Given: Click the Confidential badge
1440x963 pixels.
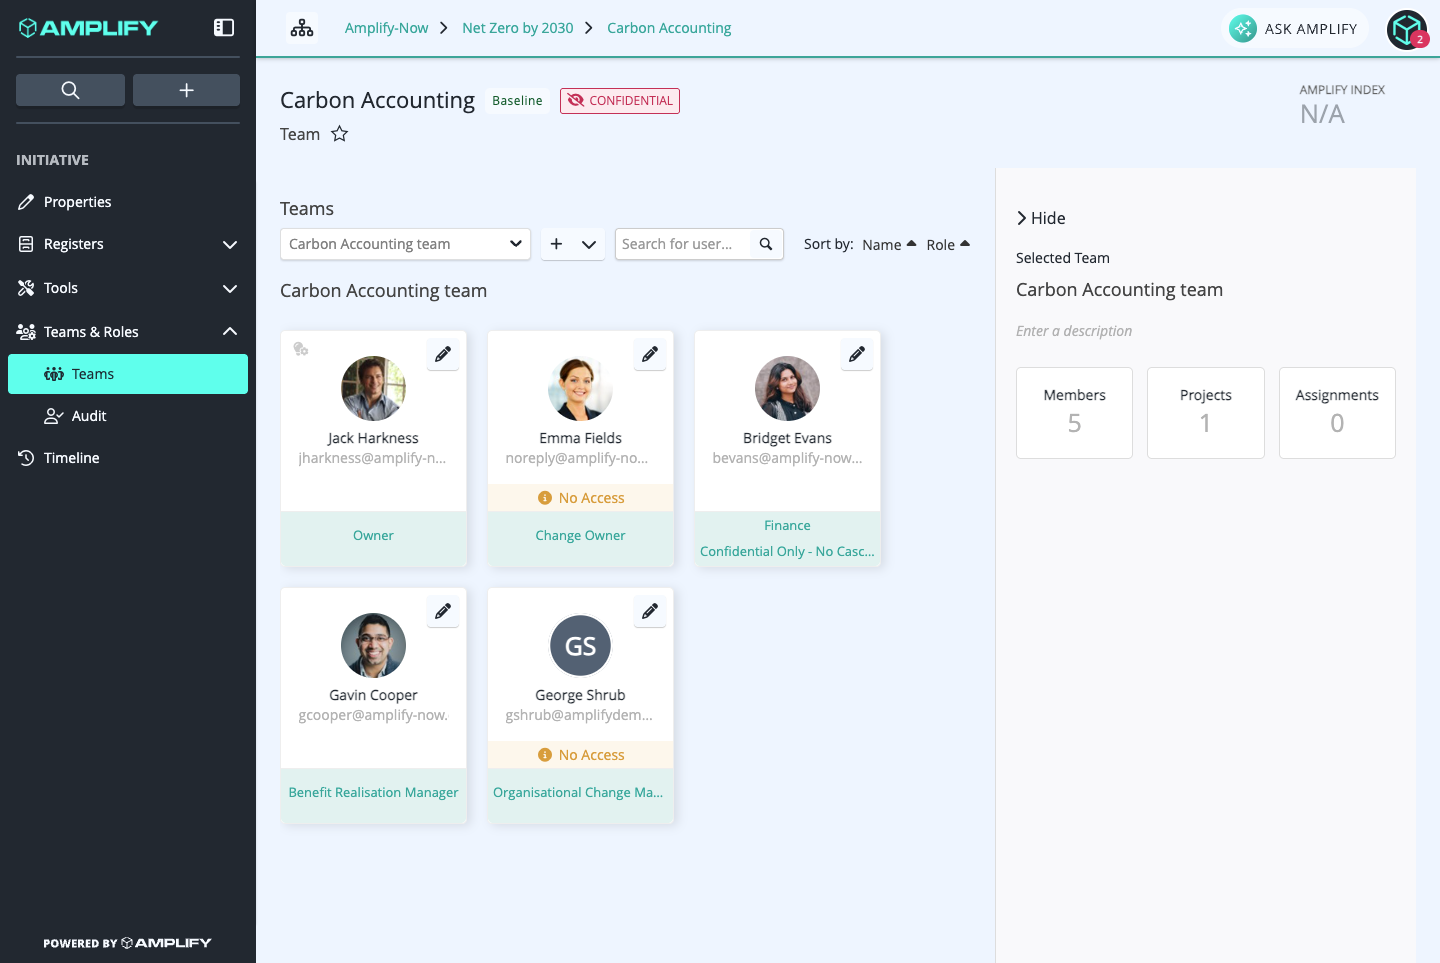Looking at the screenshot, I should (x=620, y=101).
